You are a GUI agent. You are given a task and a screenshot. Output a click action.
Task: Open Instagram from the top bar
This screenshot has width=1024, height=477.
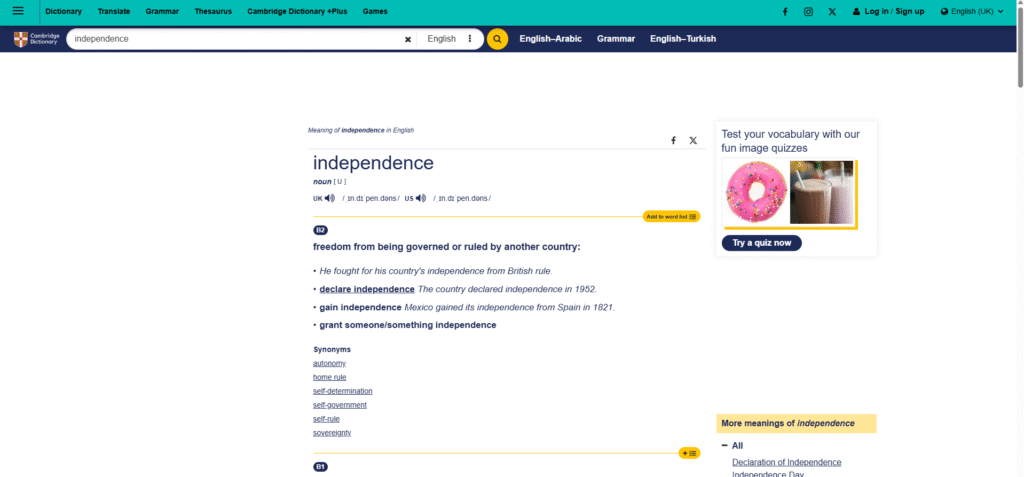[x=808, y=12]
